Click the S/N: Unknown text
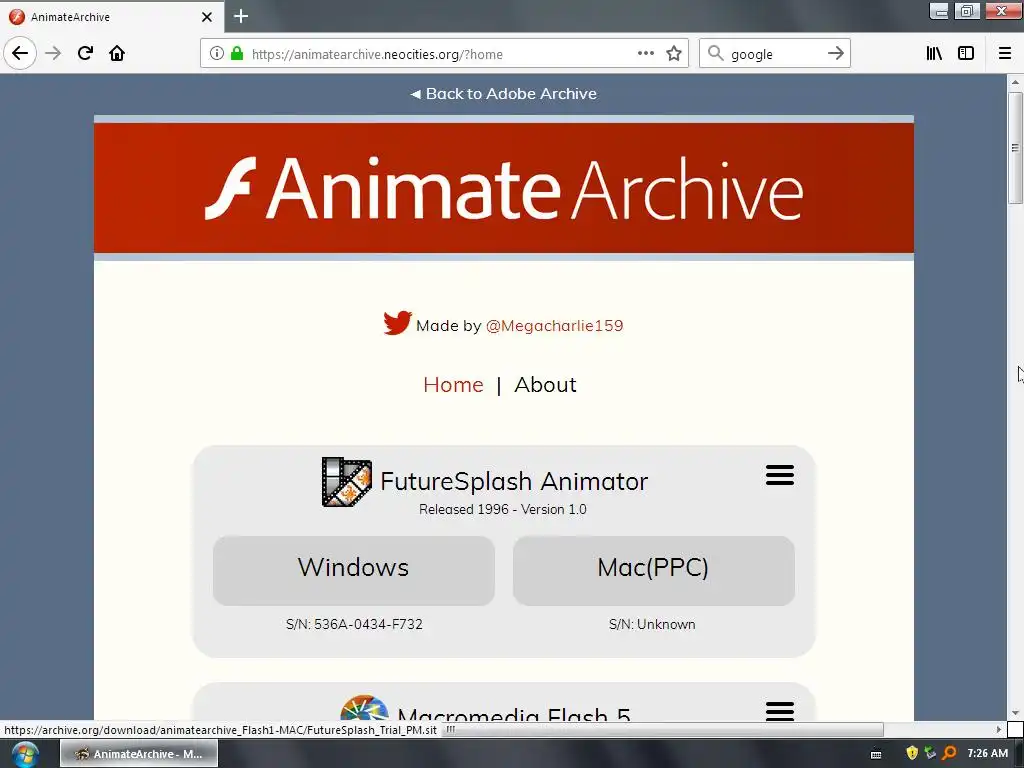Screen dimensions: 1024x768 click(652, 624)
